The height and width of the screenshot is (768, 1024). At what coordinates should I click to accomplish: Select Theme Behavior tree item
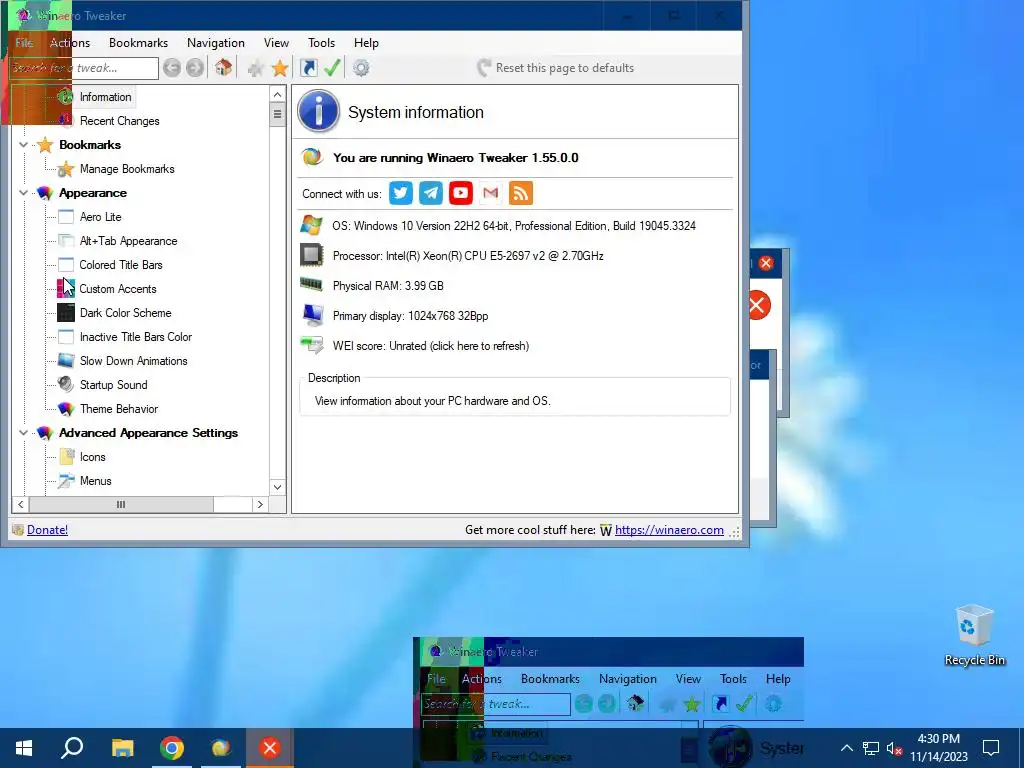119,409
